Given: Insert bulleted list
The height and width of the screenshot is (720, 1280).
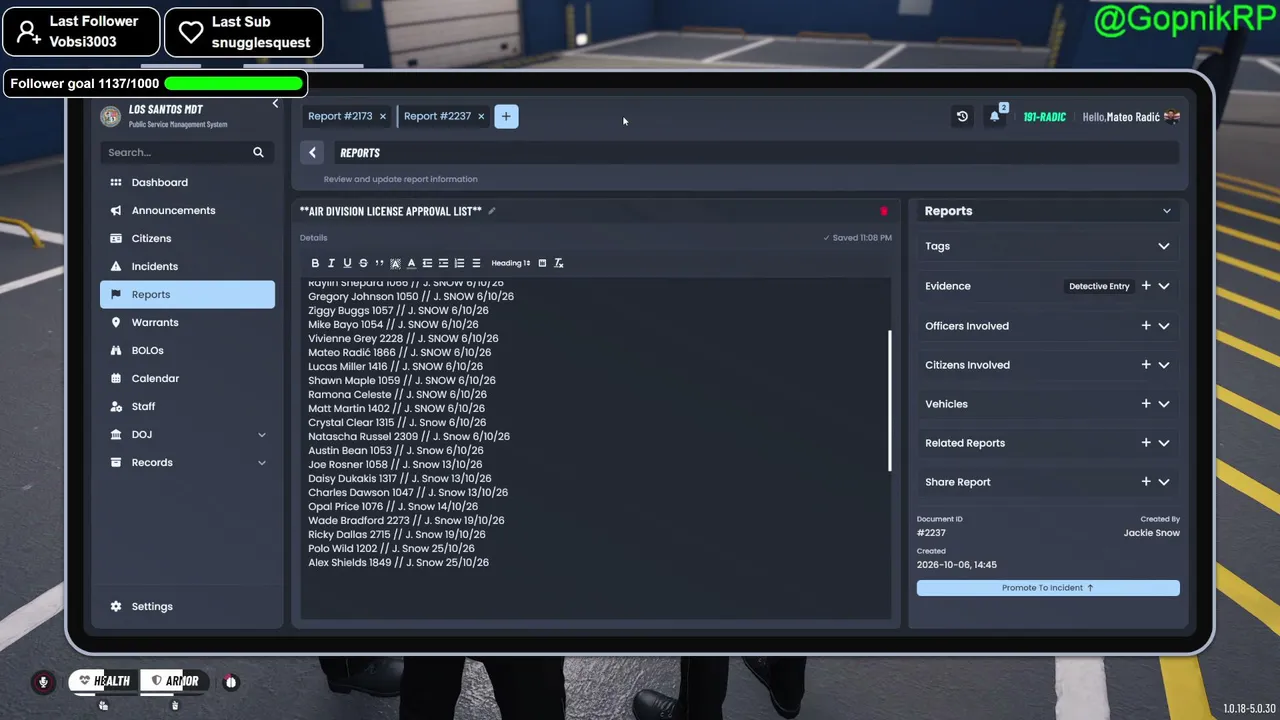Looking at the screenshot, I should (476, 263).
